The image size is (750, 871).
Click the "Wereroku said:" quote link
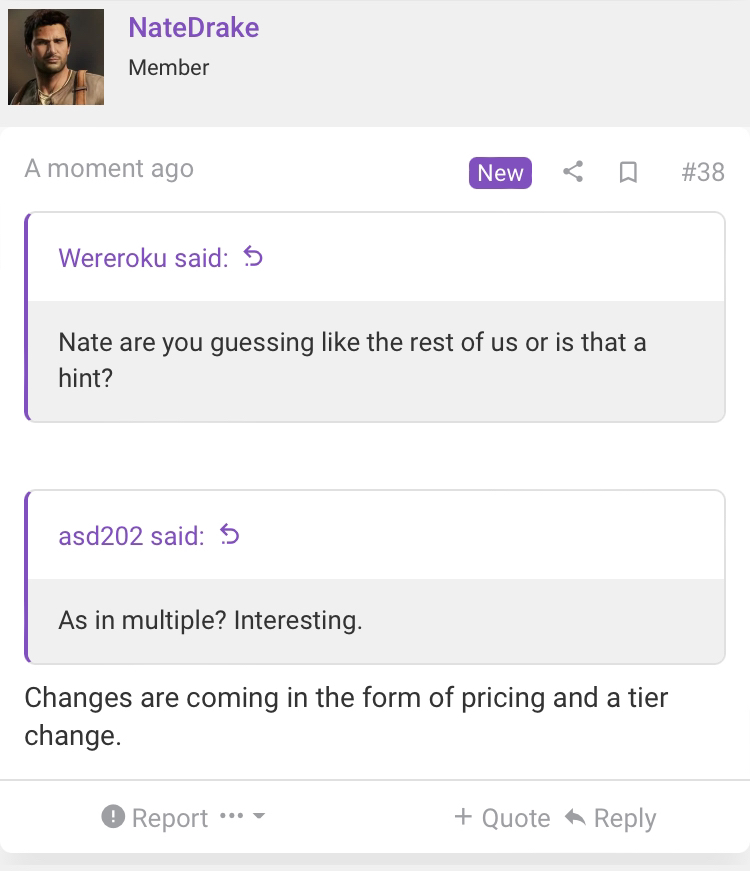pos(143,258)
